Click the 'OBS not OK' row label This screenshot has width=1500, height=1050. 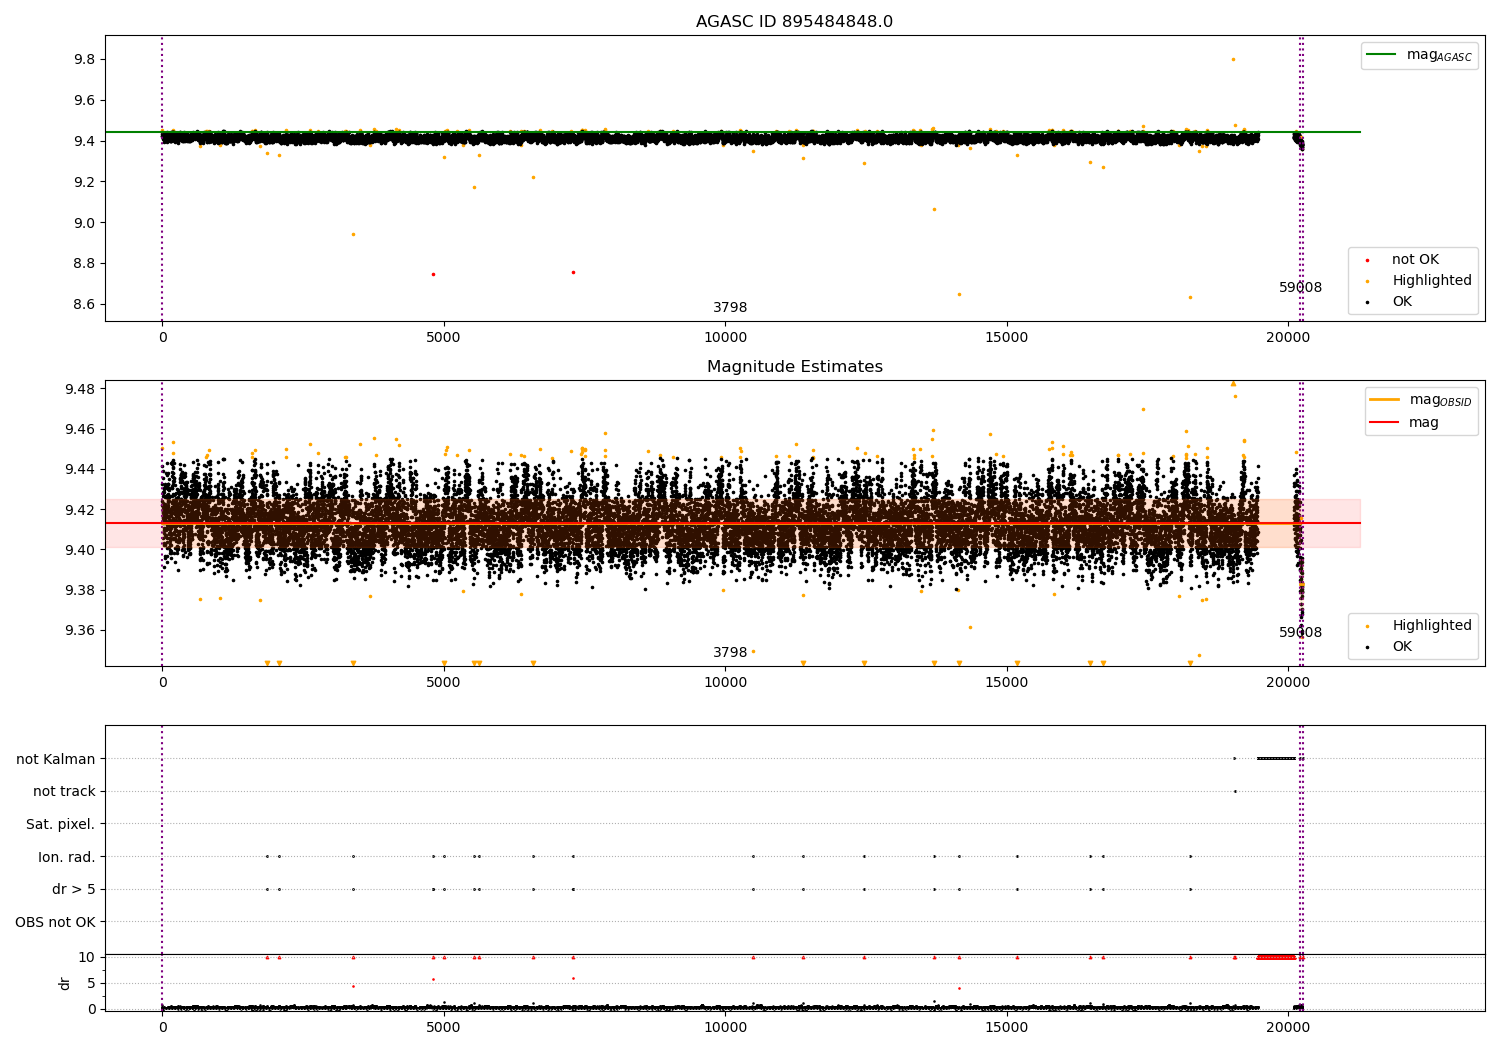click(x=55, y=922)
